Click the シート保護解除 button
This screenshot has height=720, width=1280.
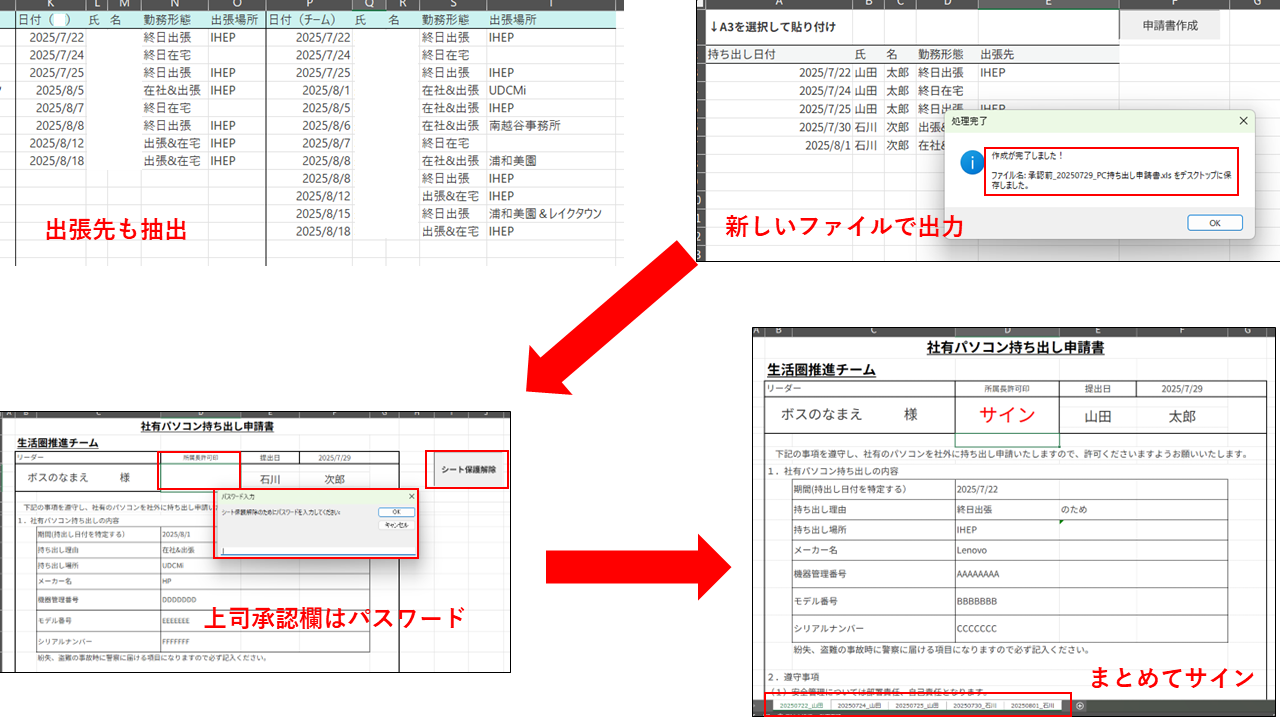tap(468, 469)
